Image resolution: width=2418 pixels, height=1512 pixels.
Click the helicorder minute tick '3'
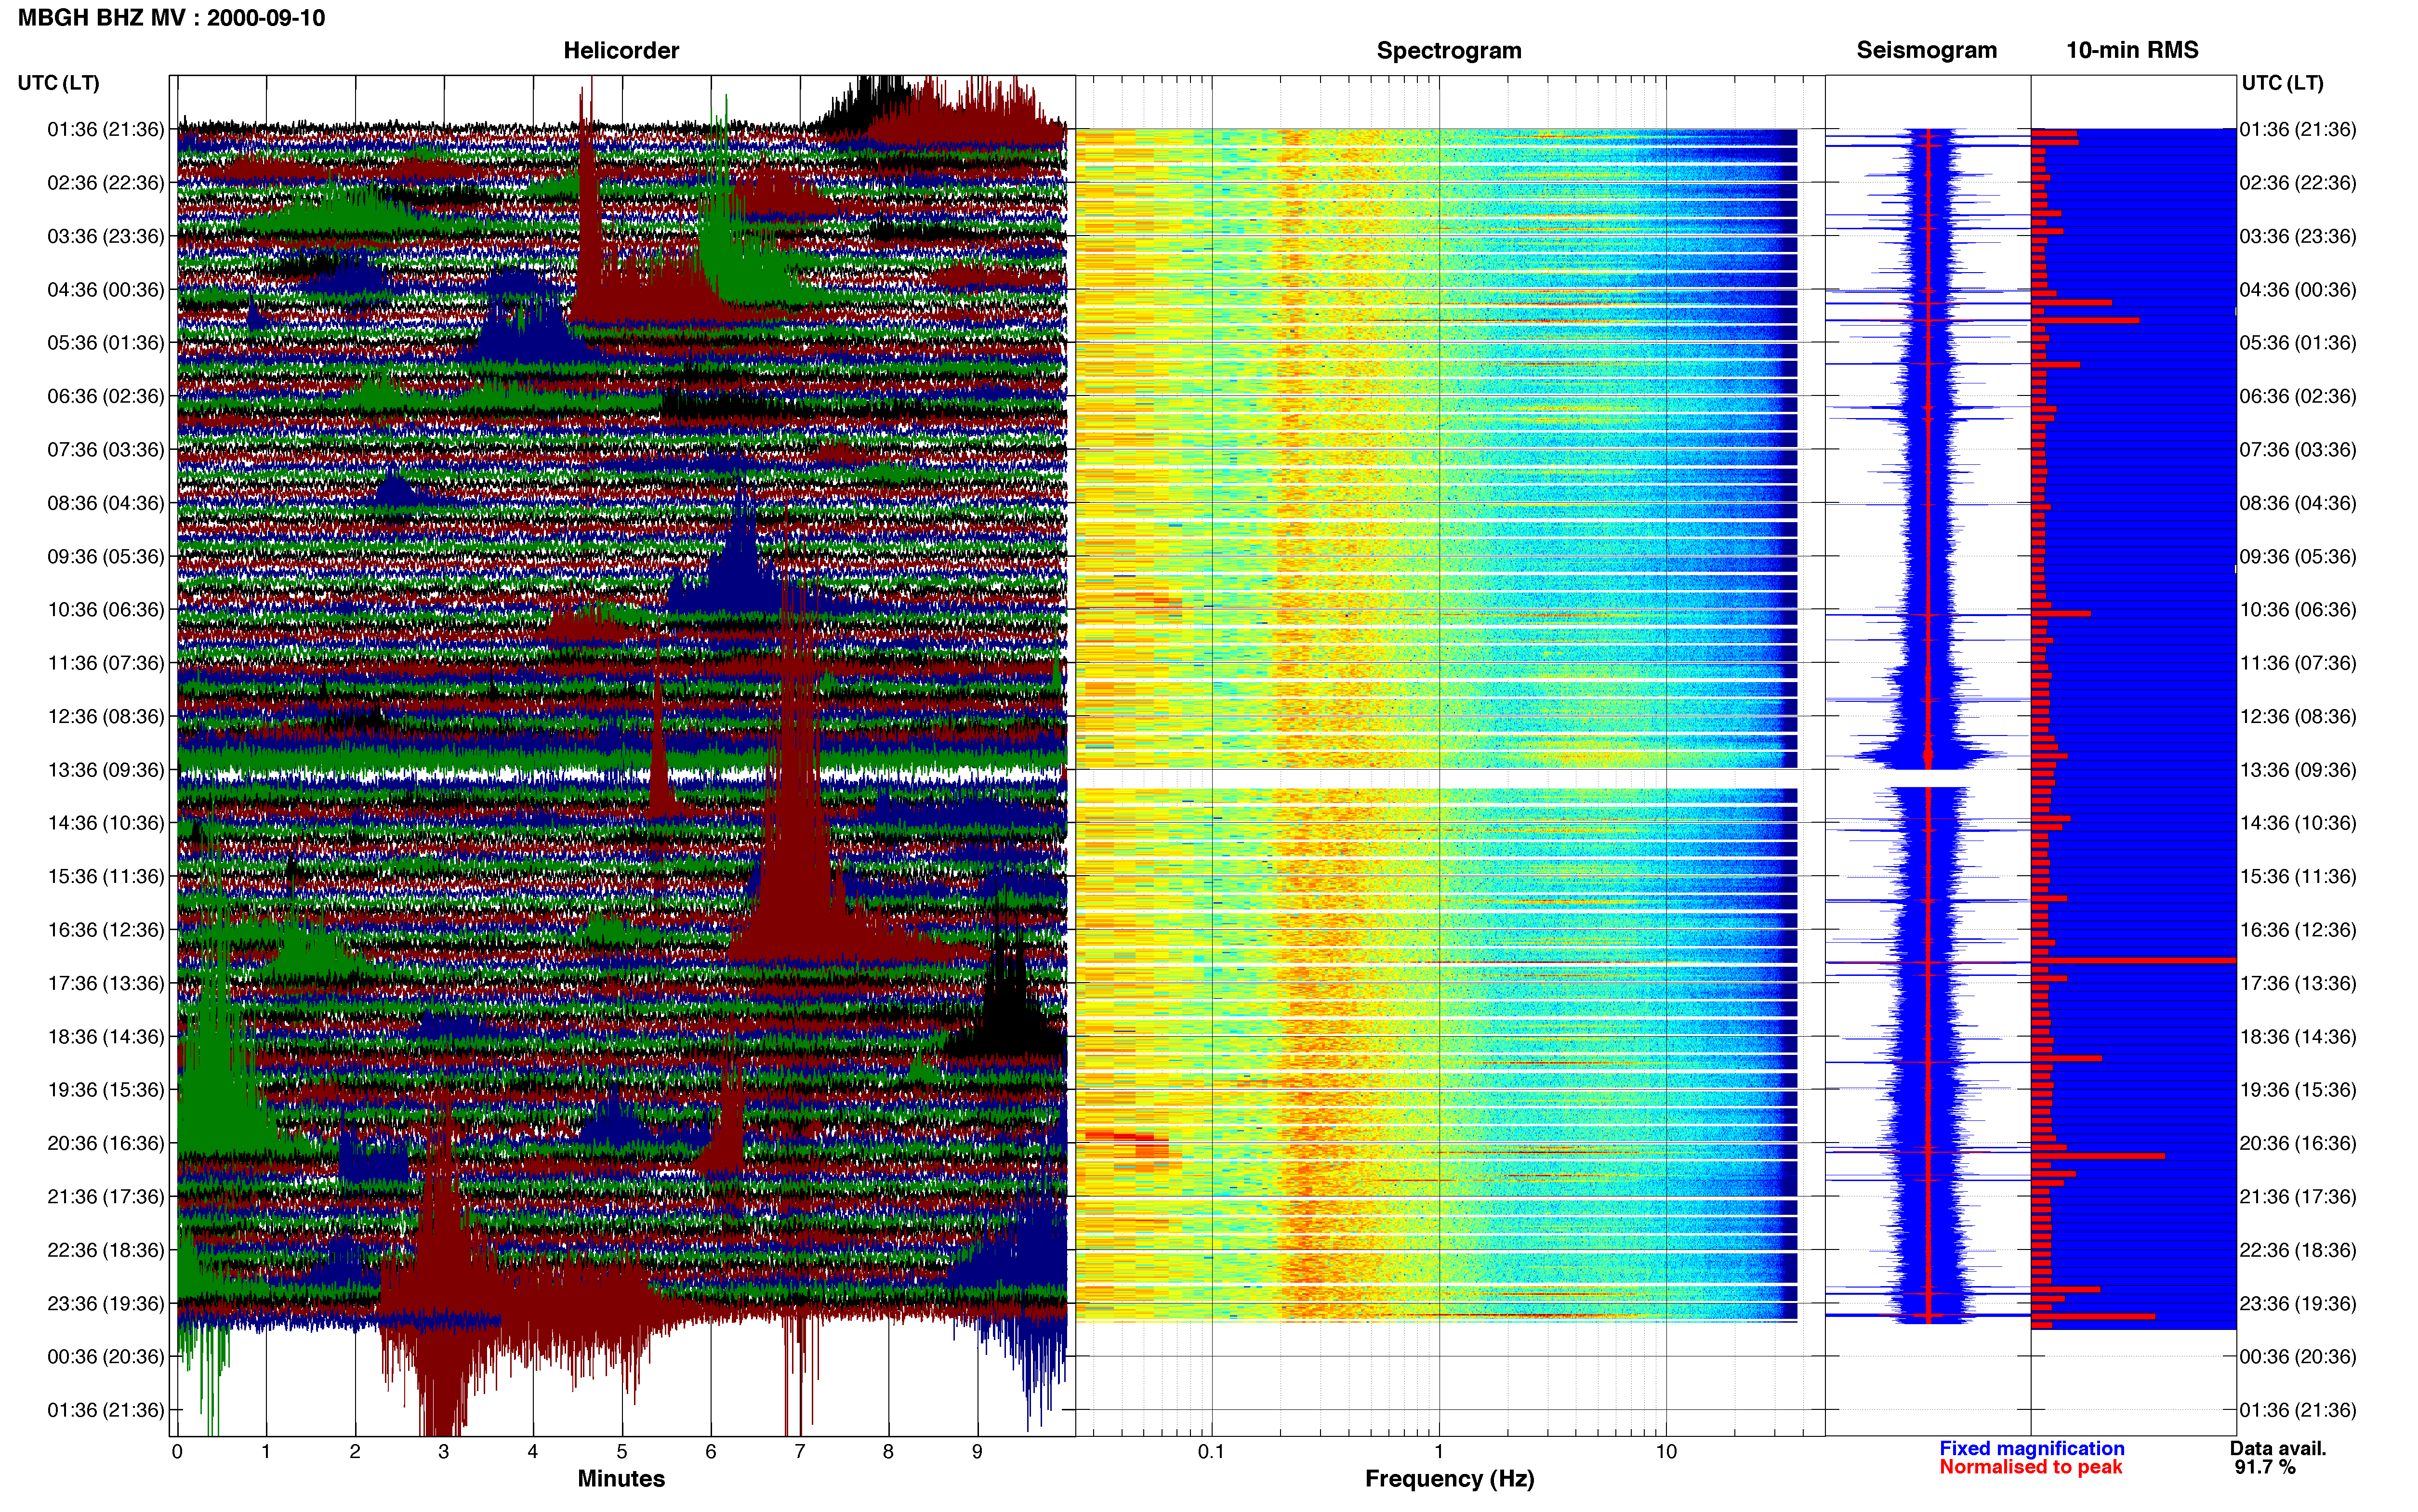444,1452
